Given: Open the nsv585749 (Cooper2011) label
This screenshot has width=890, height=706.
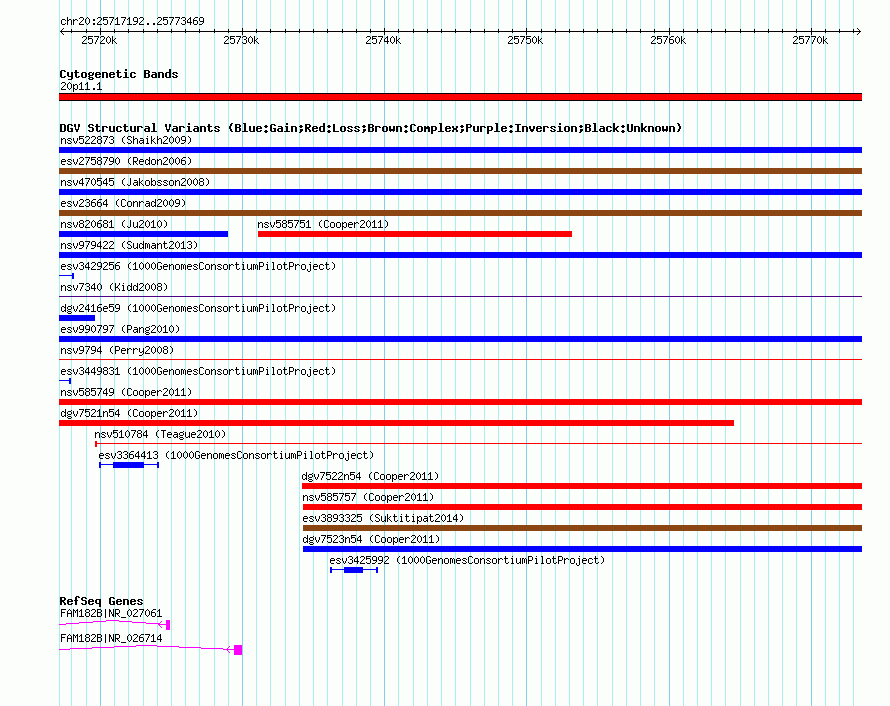Looking at the screenshot, I should (x=126, y=392).
